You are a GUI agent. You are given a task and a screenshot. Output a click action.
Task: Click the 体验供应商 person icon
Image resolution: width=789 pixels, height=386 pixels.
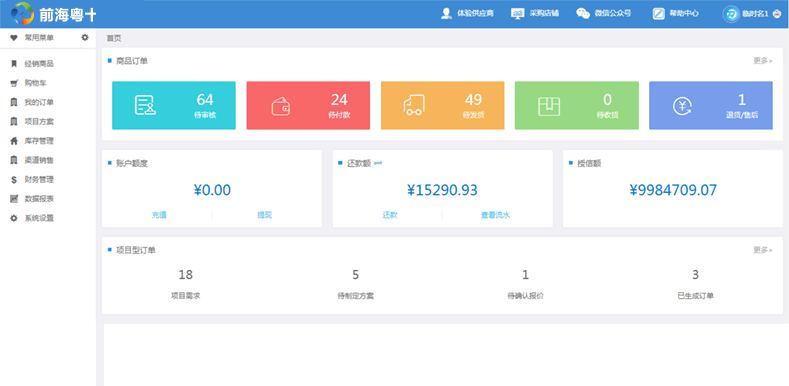(x=446, y=14)
